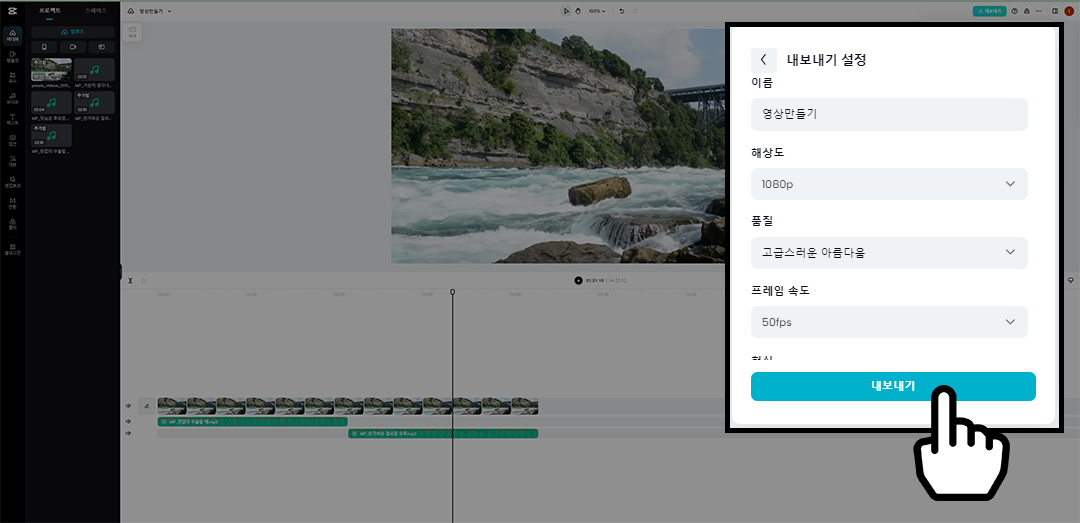The height and width of the screenshot is (523, 1080).
Task: Click the back arrow in export settings
Action: point(763,60)
